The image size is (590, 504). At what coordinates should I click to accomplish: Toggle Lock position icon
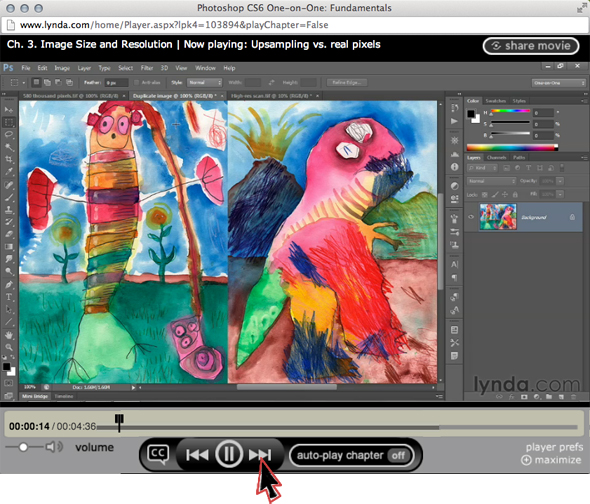505,195
